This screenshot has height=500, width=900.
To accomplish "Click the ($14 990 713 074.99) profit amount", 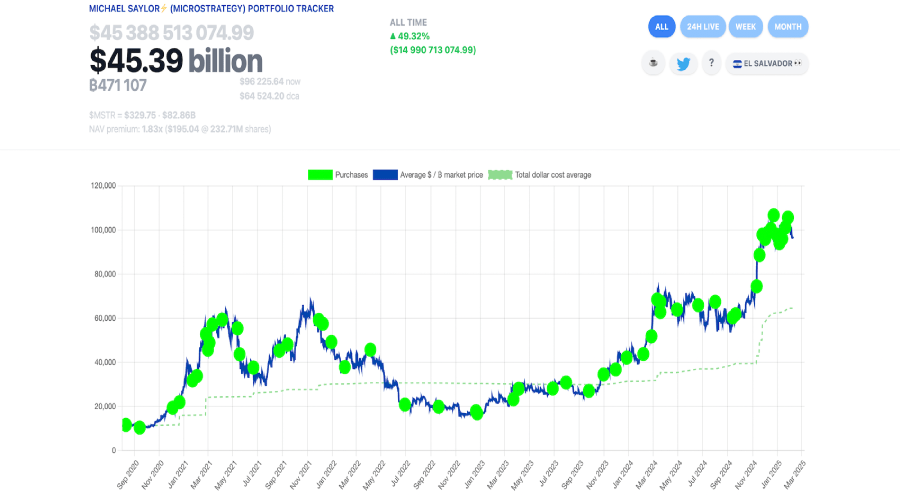I will click(433, 50).
